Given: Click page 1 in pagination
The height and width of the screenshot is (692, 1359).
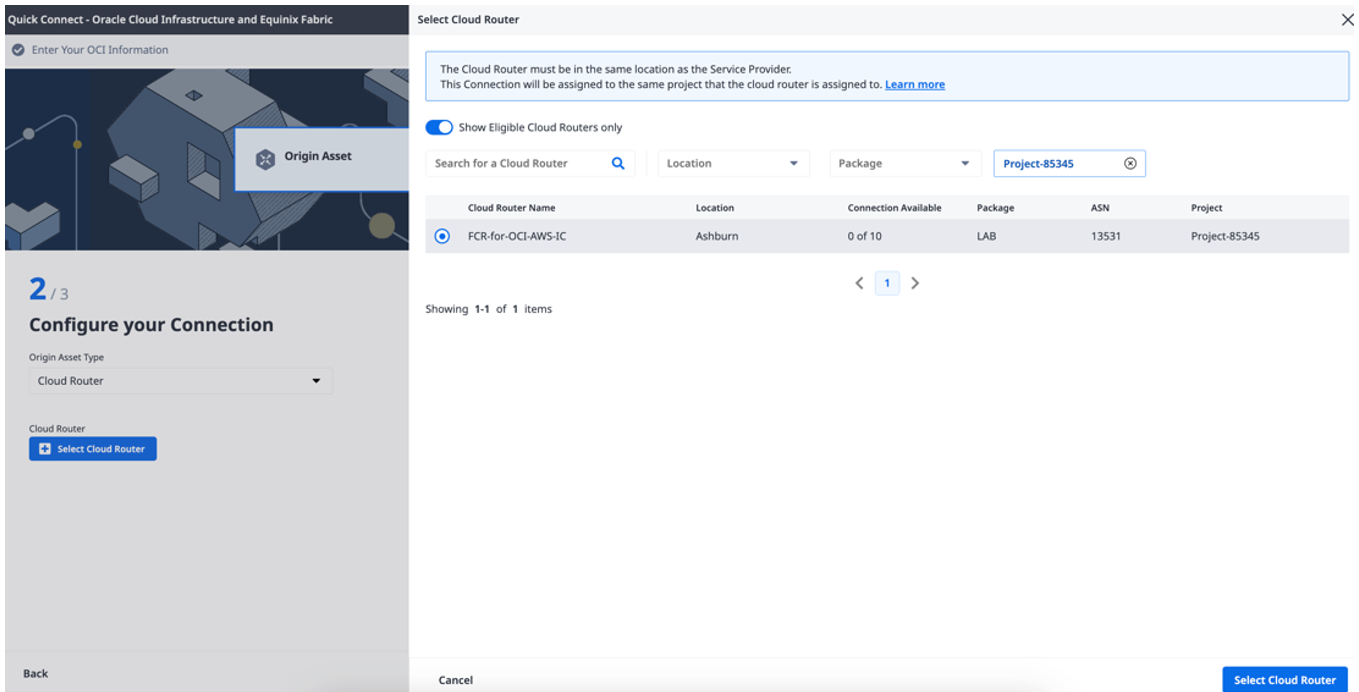Looking at the screenshot, I should [x=887, y=284].
